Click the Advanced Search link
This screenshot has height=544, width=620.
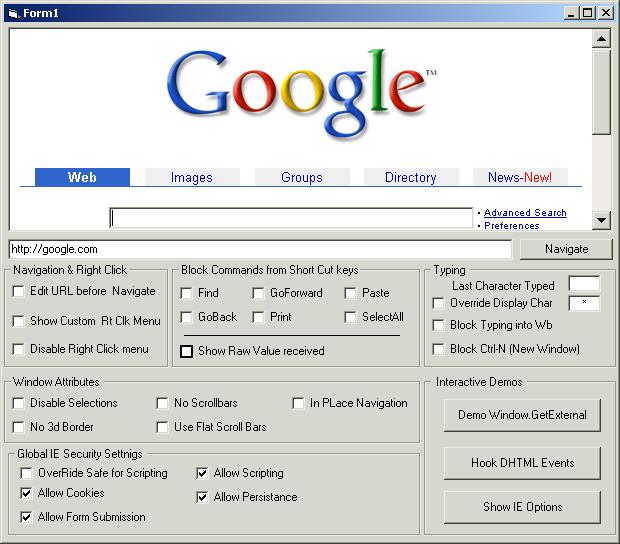(525, 213)
